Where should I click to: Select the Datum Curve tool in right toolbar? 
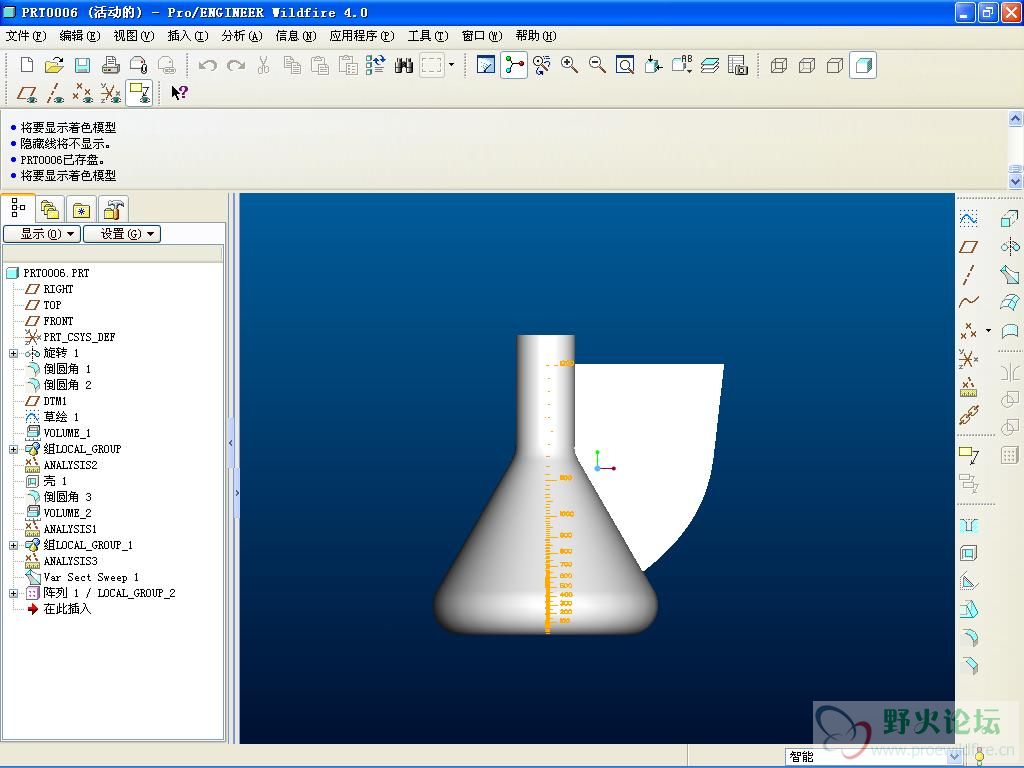click(x=968, y=302)
